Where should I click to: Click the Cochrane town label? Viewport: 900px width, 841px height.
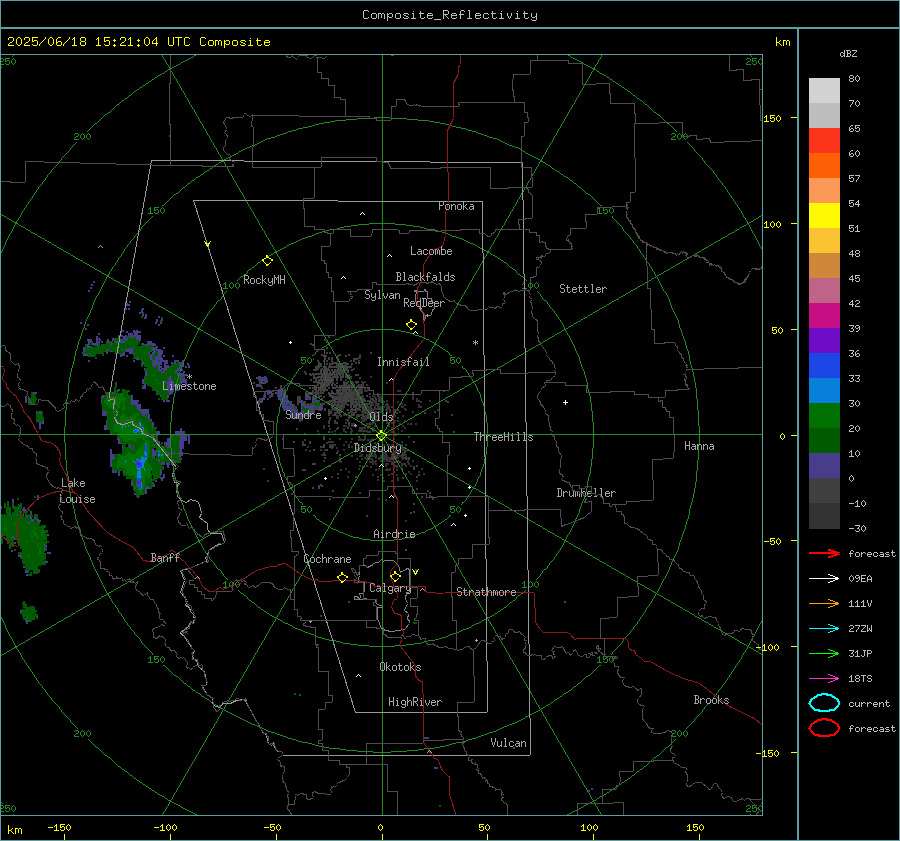tap(327, 559)
